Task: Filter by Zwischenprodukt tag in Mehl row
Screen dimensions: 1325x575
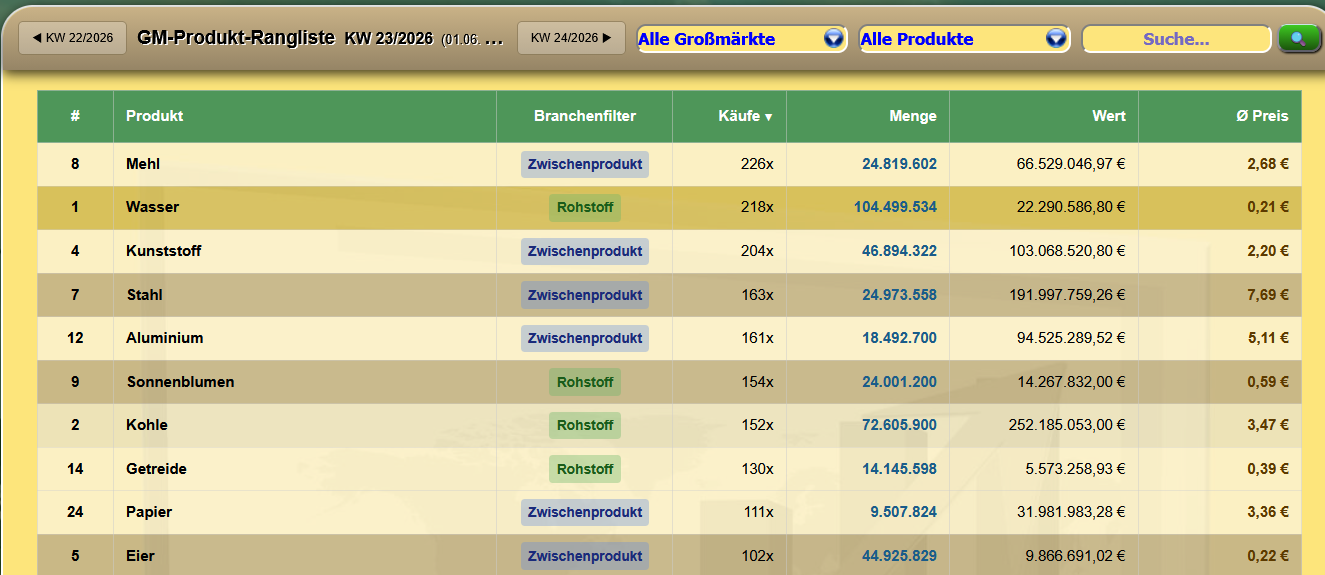Action: point(585,164)
